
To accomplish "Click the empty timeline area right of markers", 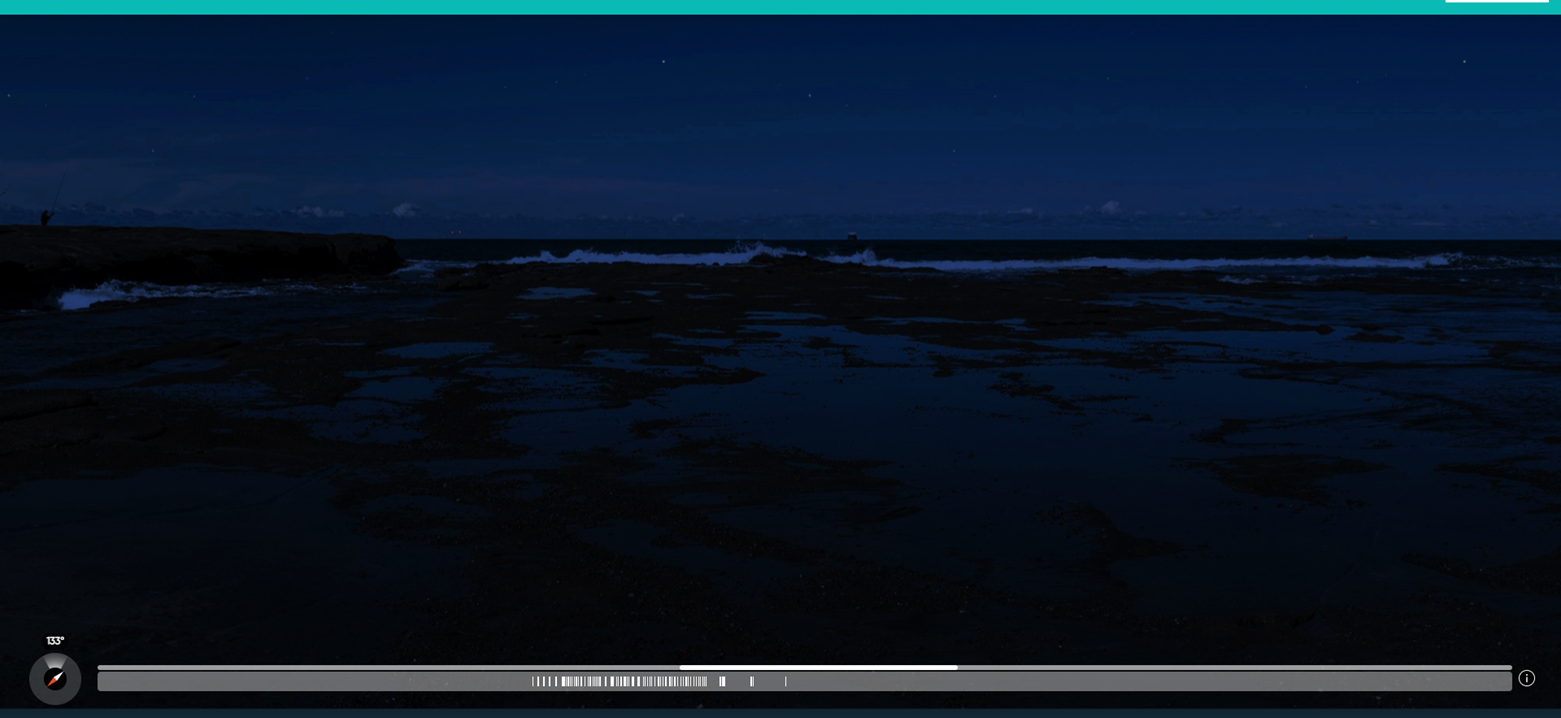I will point(1148,682).
